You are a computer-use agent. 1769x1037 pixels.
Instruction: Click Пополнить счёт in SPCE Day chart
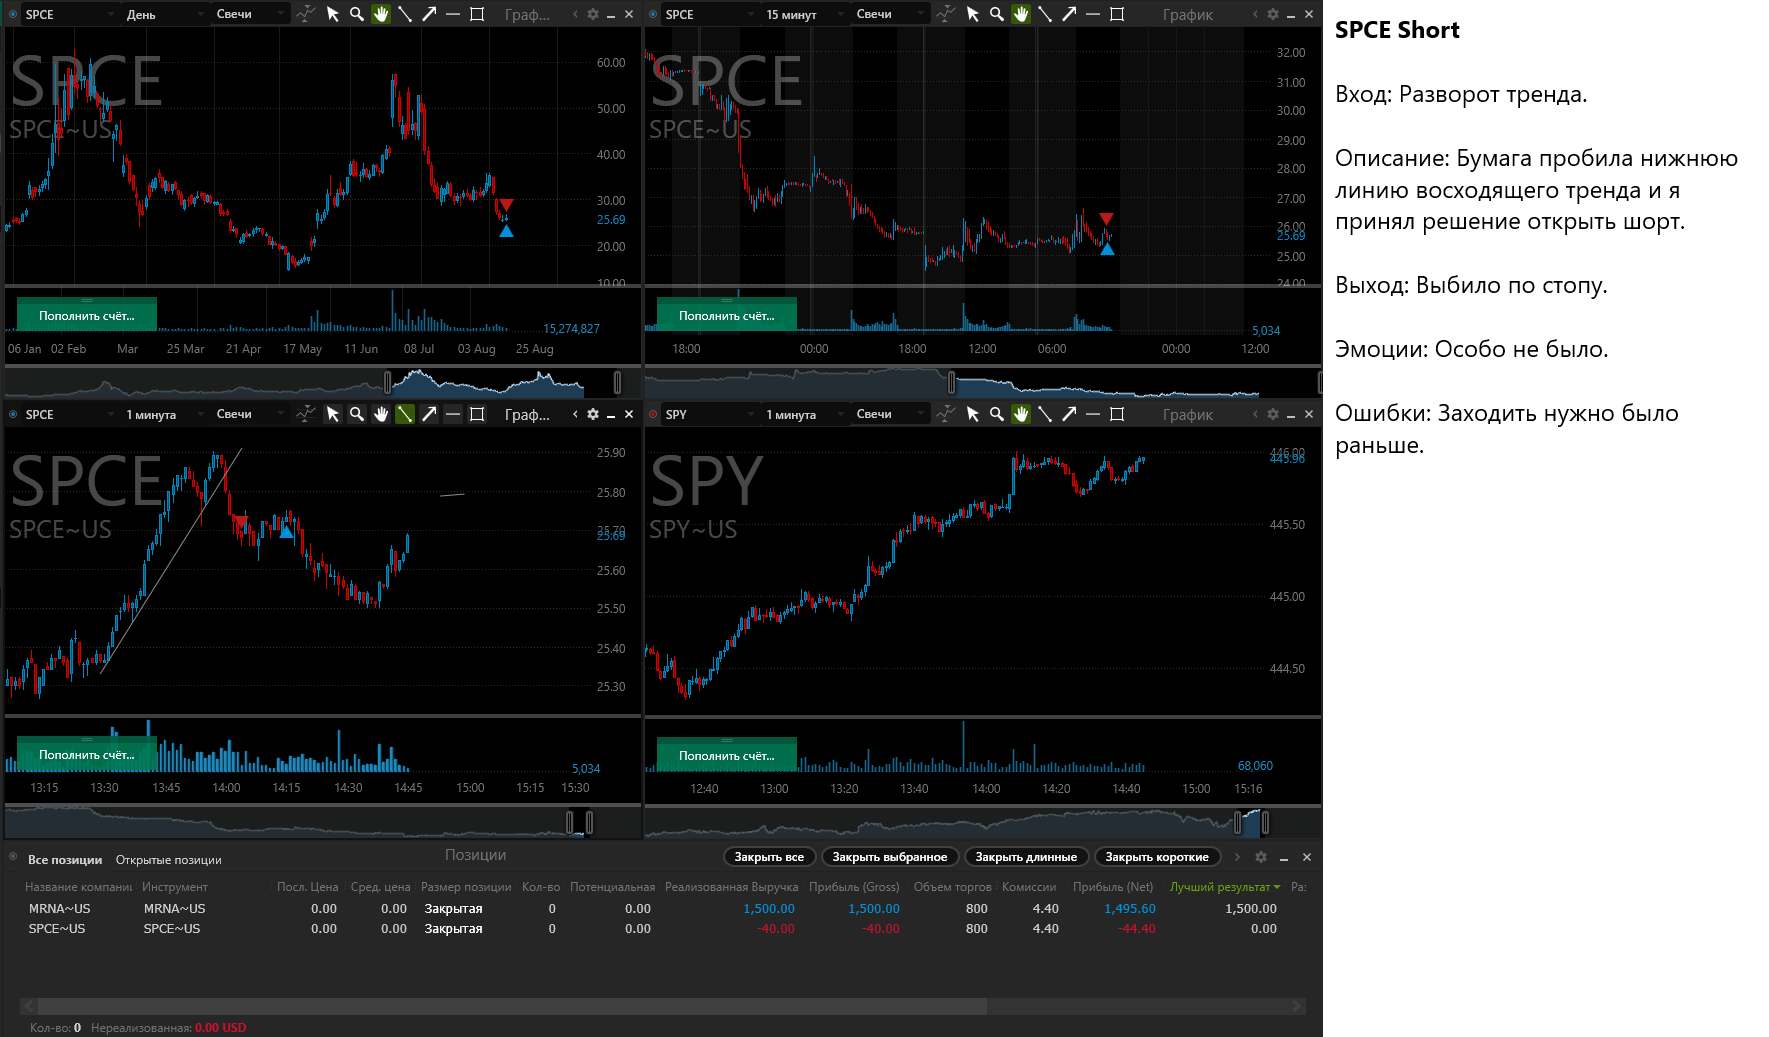pos(87,315)
